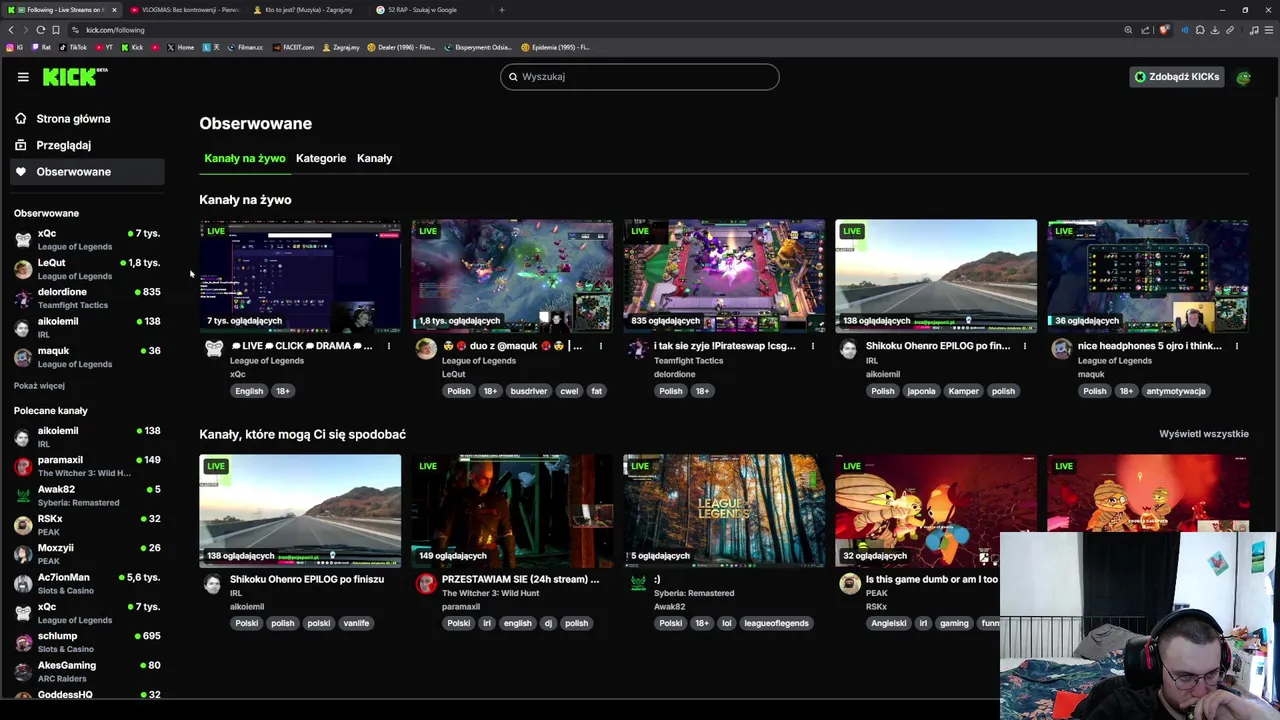Open Awak82 Syberia stream thumbnail
This screenshot has height=720, width=1280.
724,511
